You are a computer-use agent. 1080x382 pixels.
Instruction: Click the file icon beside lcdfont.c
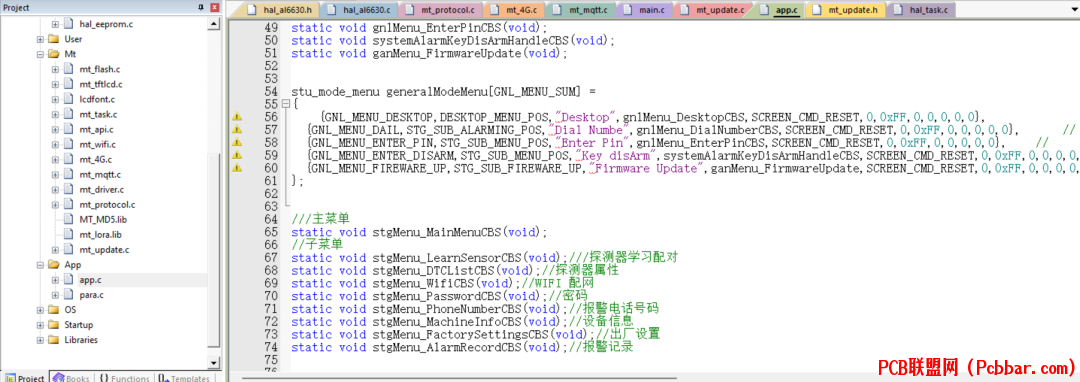point(68,99)
